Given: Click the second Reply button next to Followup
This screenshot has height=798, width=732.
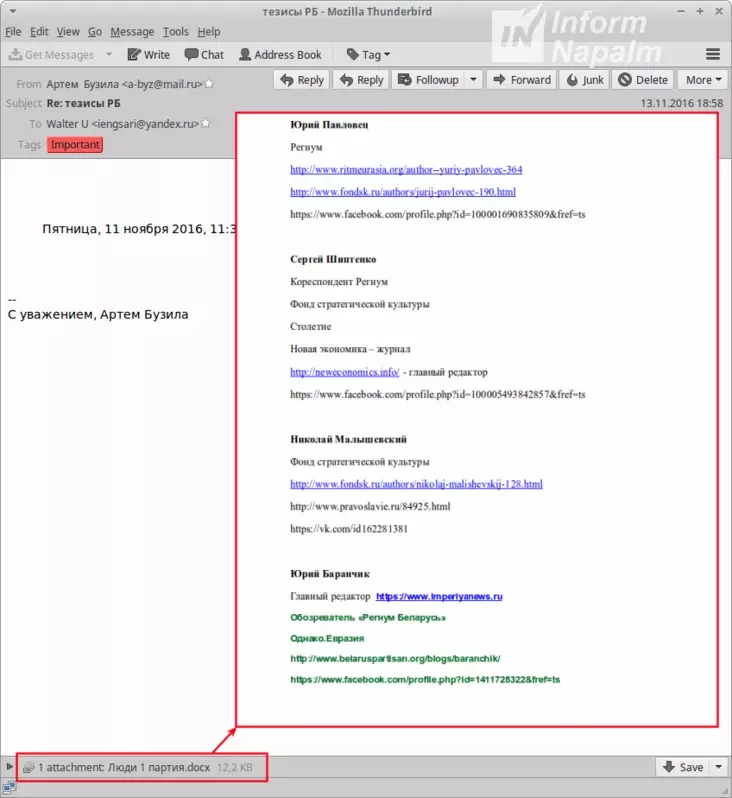Looking at the screenshot, I should [x=362, y=80].
